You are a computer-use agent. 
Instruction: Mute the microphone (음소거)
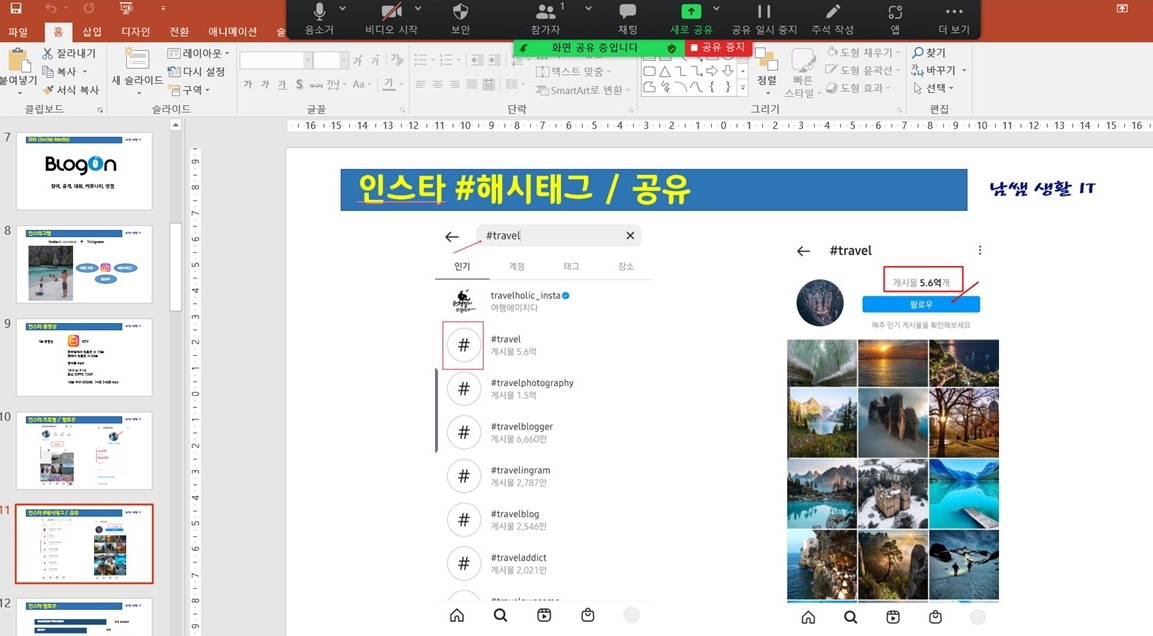pos(318,18)
